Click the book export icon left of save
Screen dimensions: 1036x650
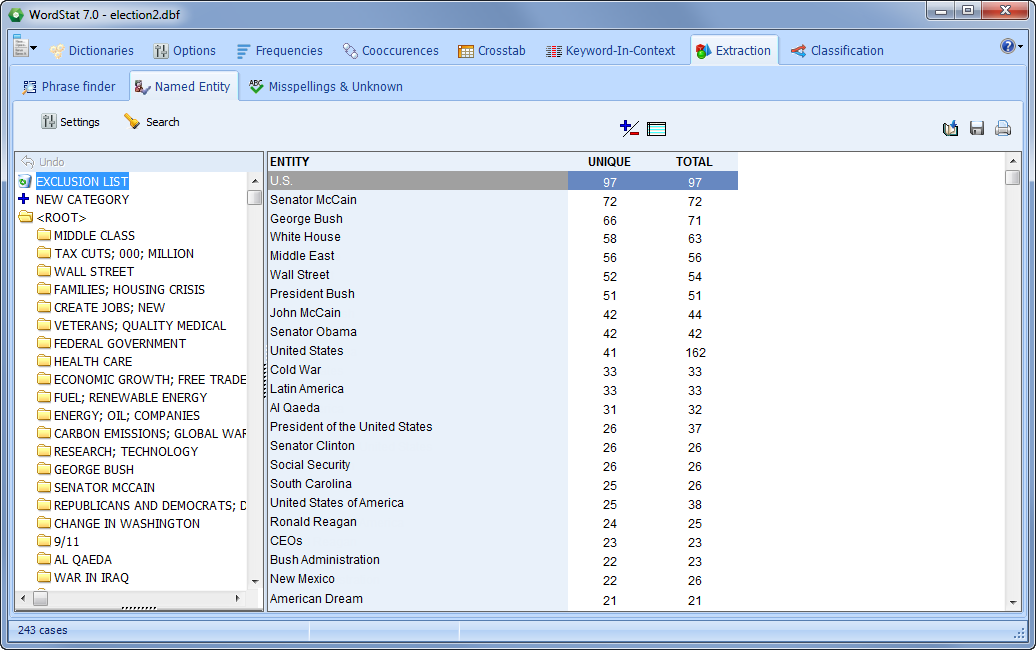pos(950,128)
